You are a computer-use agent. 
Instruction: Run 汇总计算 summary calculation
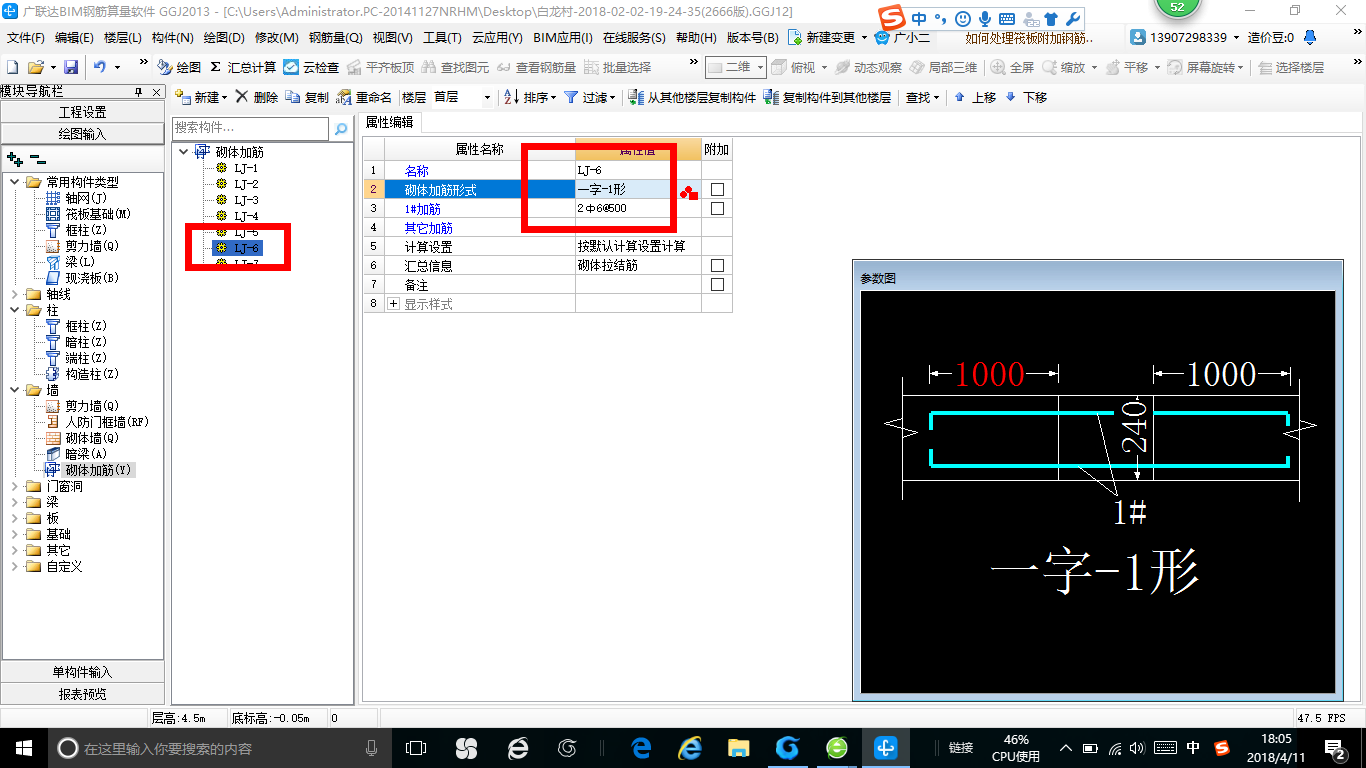(x=243, y=67)
